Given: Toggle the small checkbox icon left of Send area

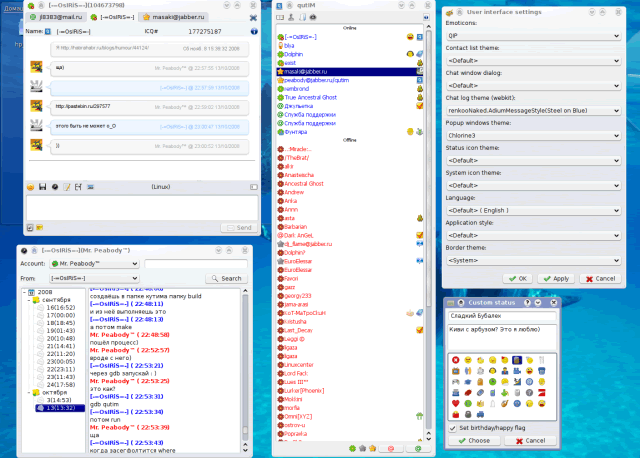Looking at the screenshot, I should click(x=30, y=227).
